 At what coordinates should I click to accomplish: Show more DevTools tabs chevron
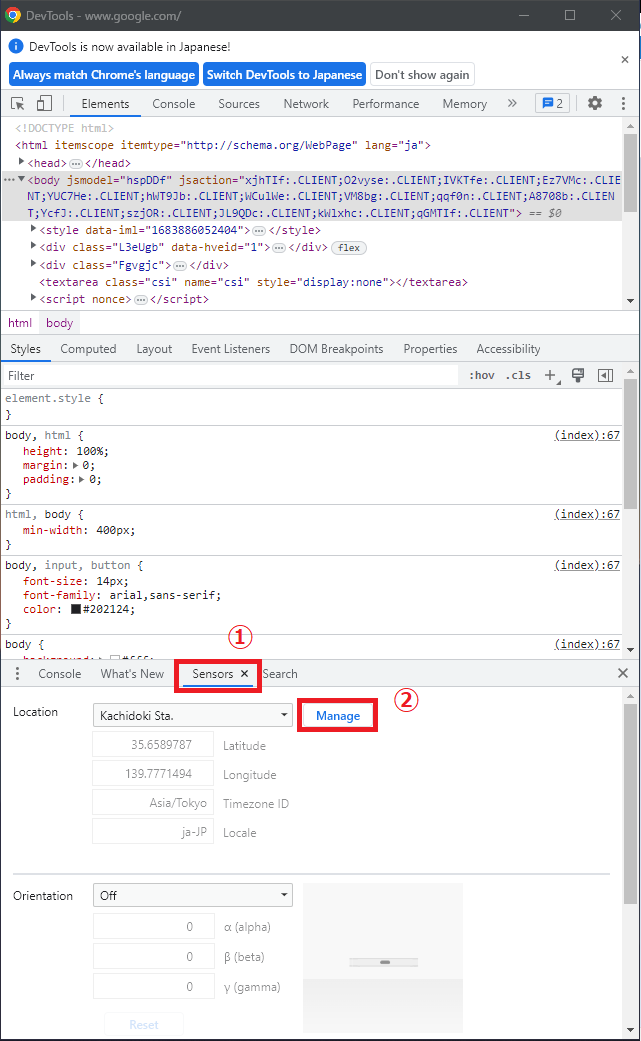[x=512, y=104]
